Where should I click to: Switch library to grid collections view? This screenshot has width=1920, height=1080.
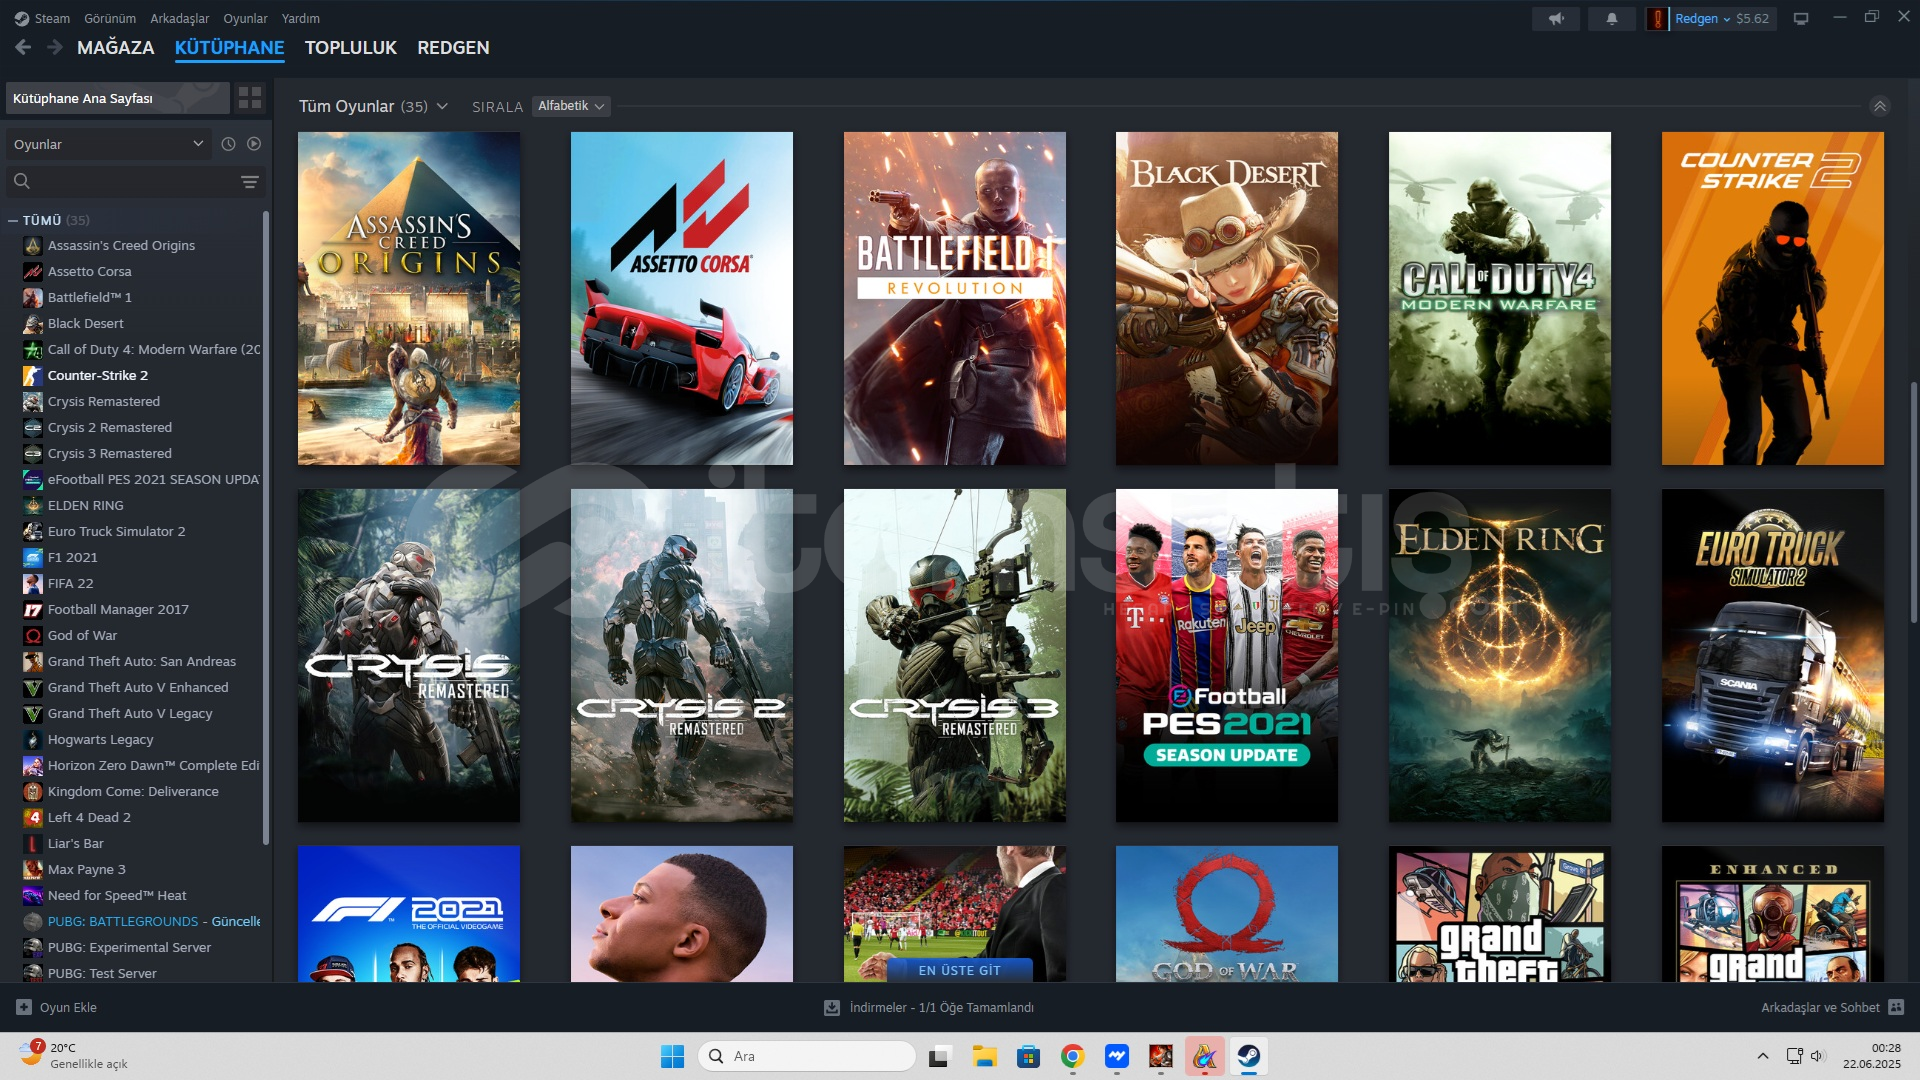[250, 98]
